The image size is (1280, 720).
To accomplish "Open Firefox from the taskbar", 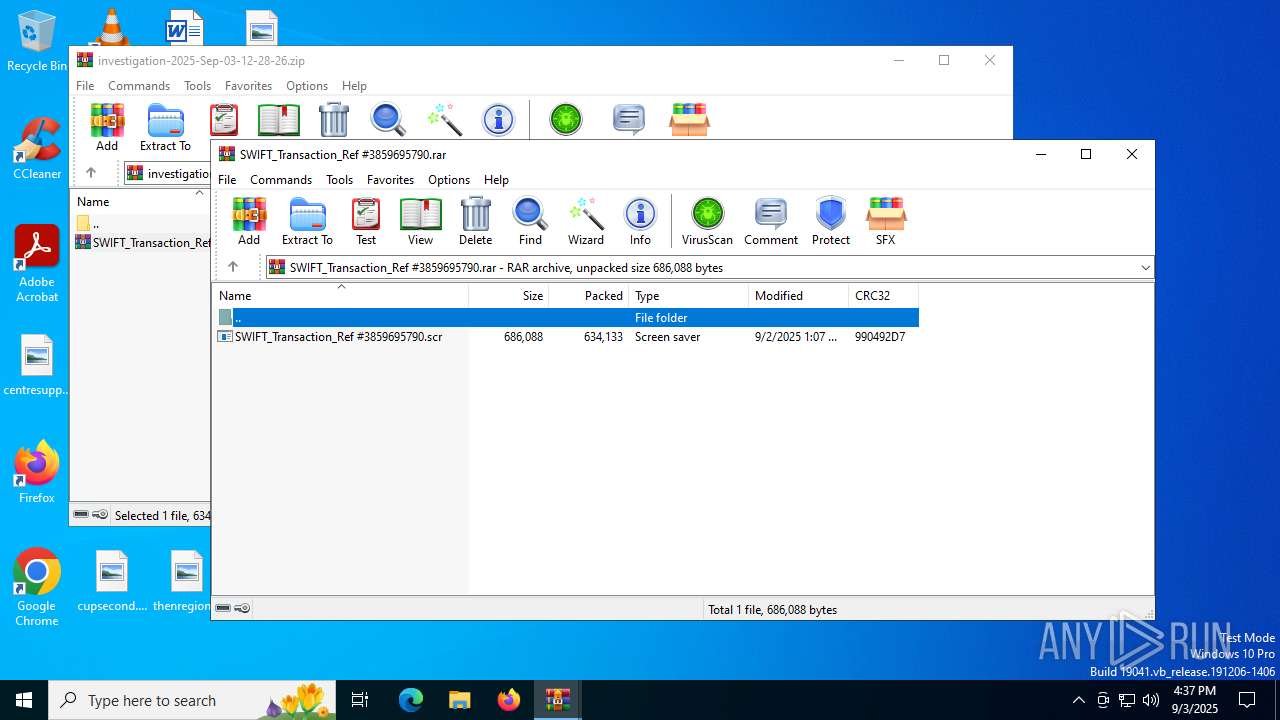I will pos(508,700).
